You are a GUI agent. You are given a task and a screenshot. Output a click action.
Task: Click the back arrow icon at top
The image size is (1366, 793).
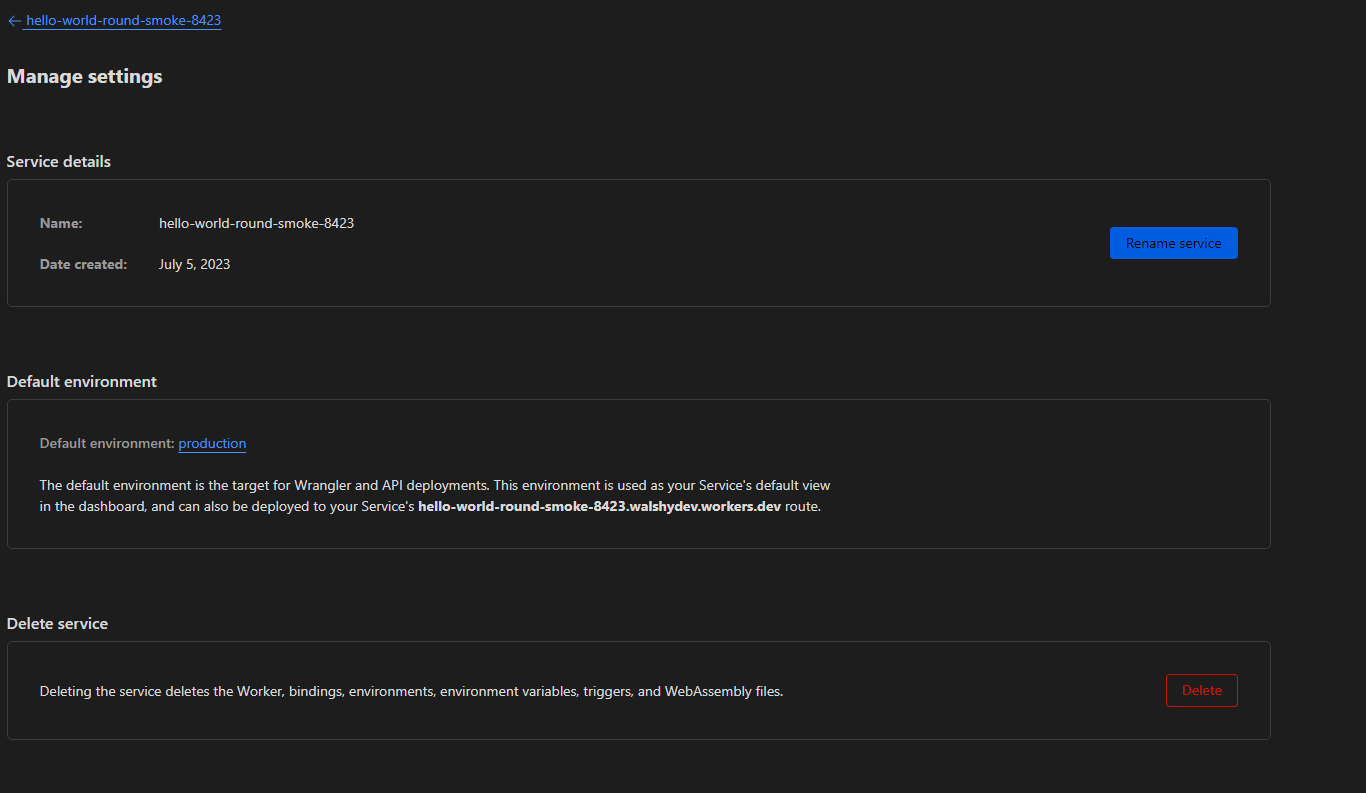[x=14, y=21]
